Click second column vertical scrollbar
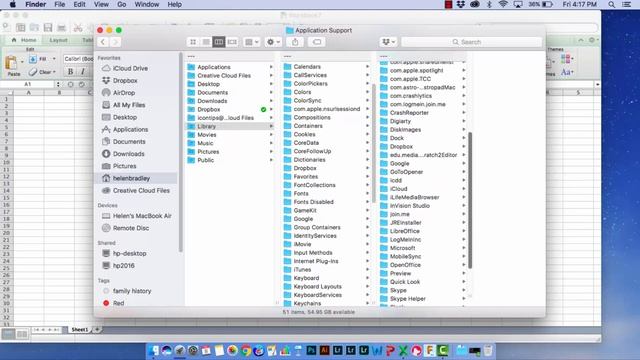640x360 pixels. (x=374, y=143)
